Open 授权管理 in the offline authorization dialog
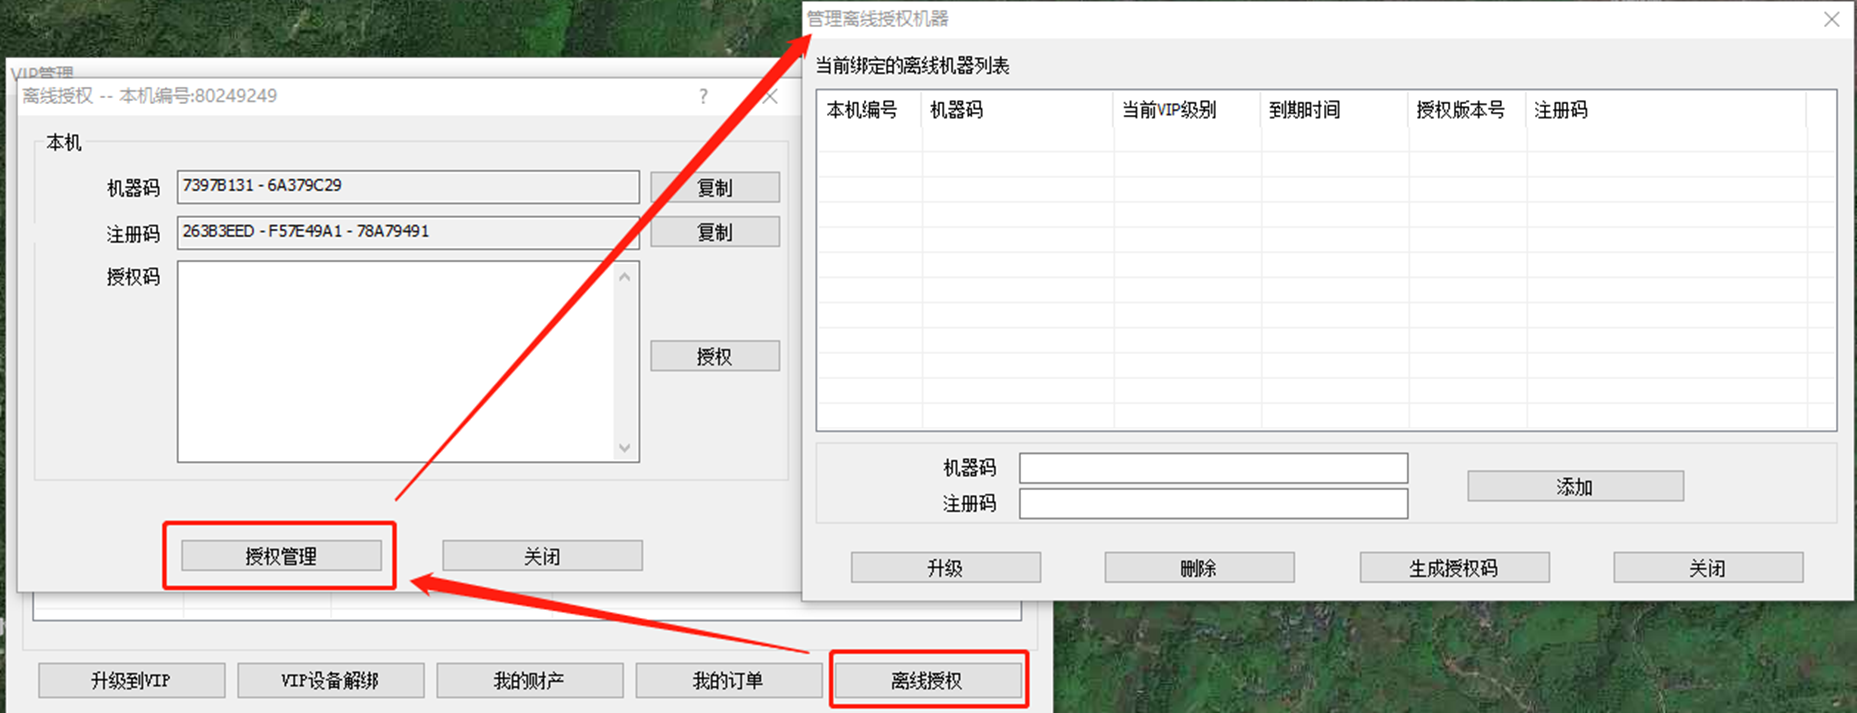The image size is (1857, 713). pos(281,556)
